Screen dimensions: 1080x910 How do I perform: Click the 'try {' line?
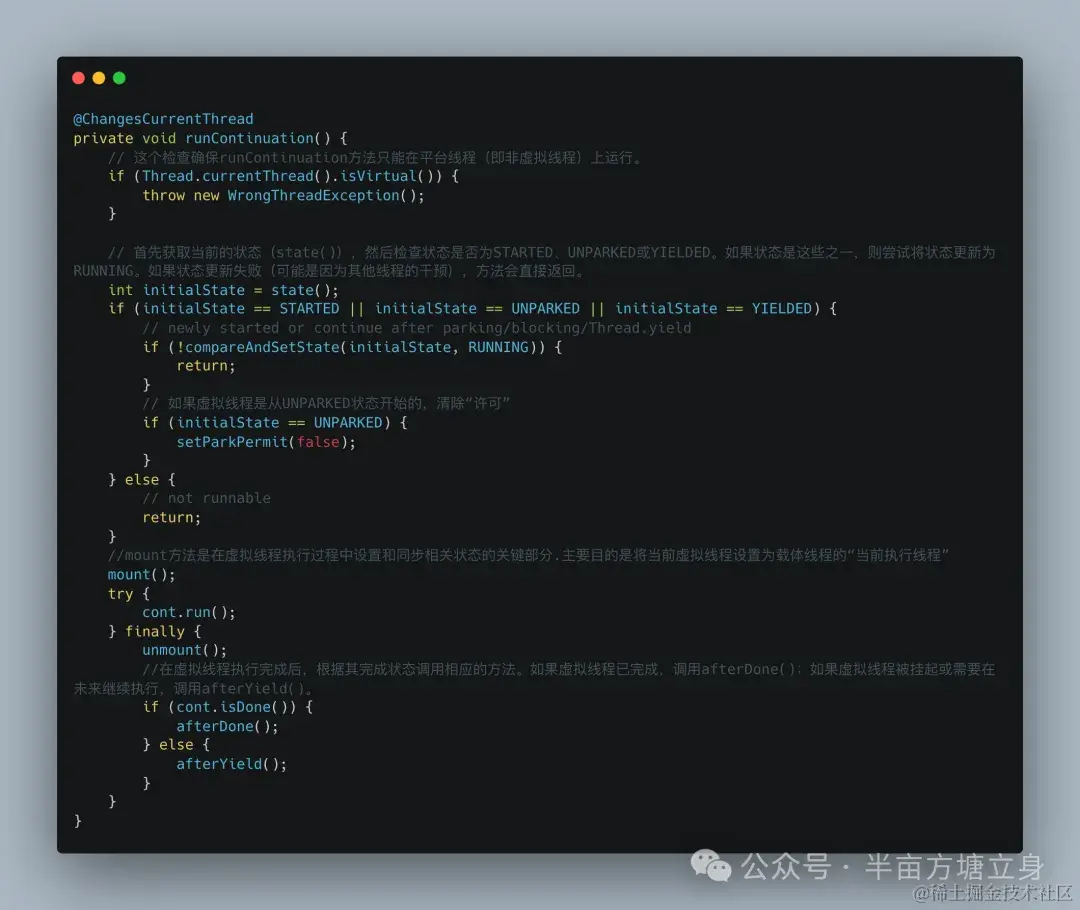pyautogui.click(x=128, y=594)
